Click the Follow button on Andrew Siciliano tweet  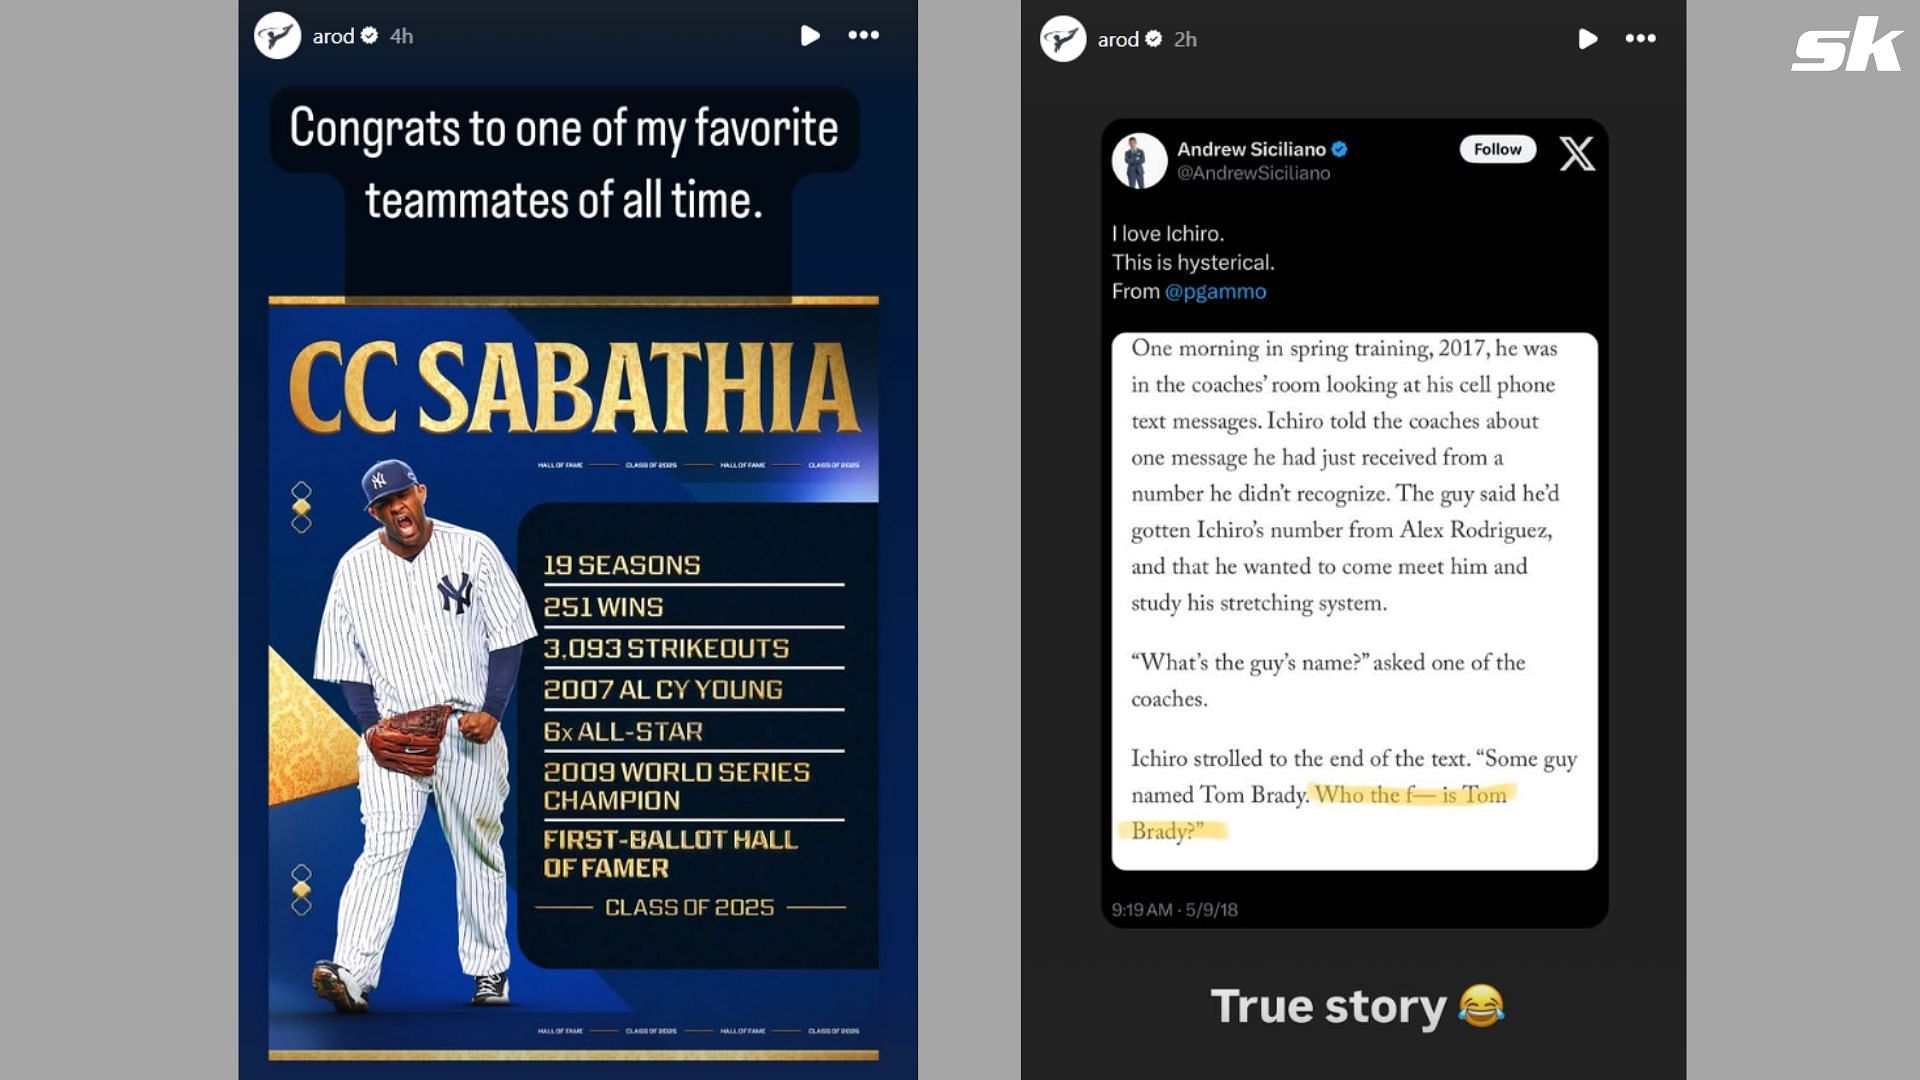pos(1499,148)
